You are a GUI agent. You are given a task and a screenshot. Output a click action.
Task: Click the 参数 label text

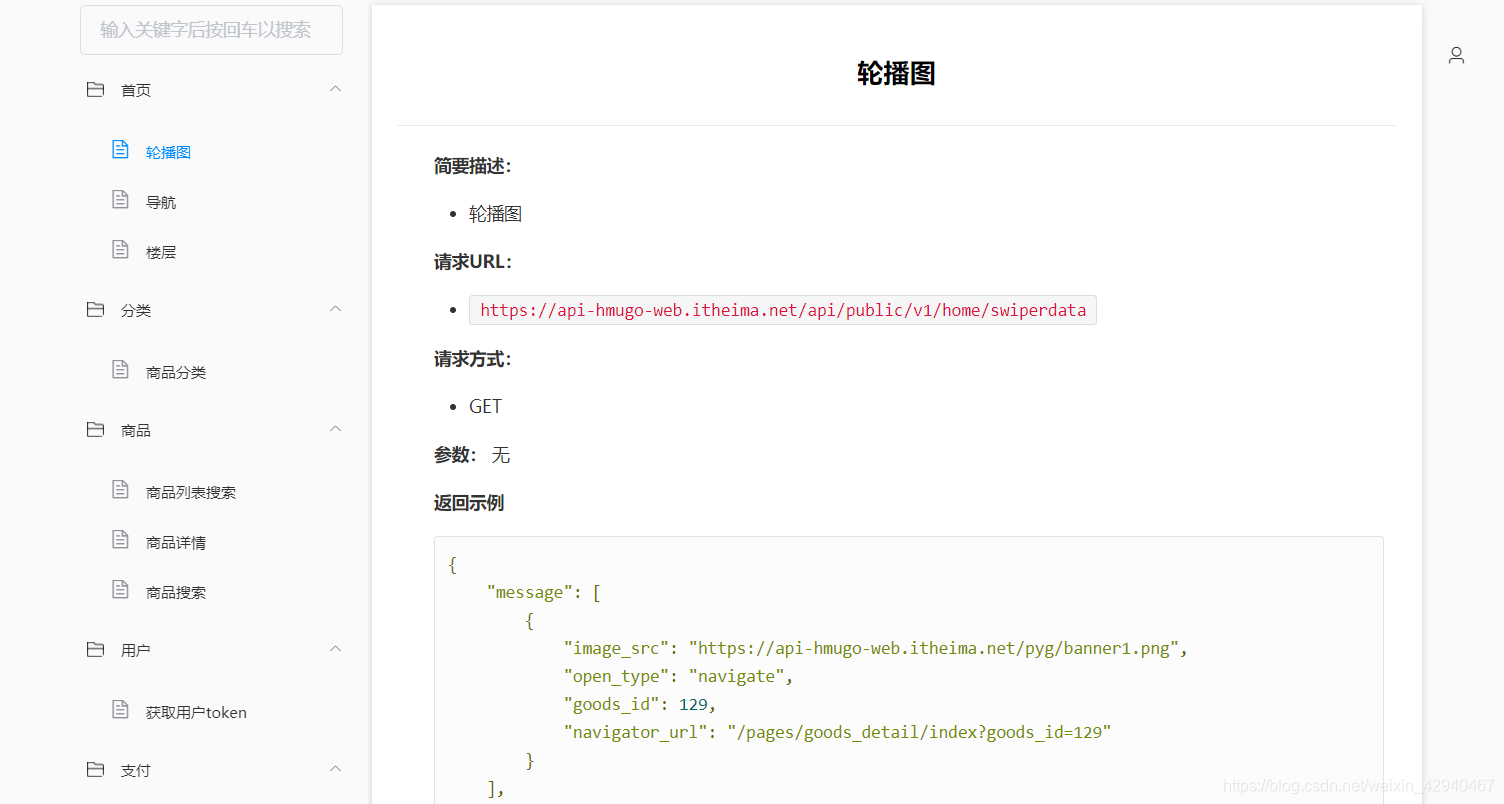point(455,455)
